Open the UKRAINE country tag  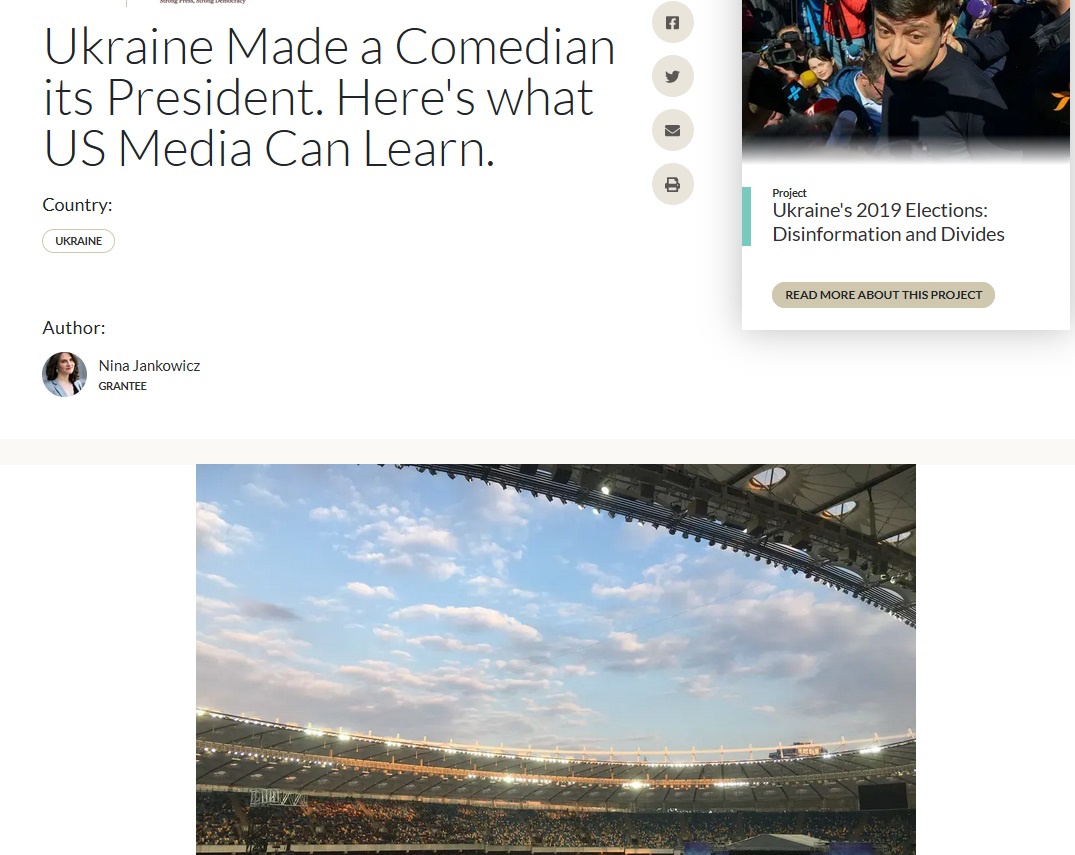pos(78,241)
